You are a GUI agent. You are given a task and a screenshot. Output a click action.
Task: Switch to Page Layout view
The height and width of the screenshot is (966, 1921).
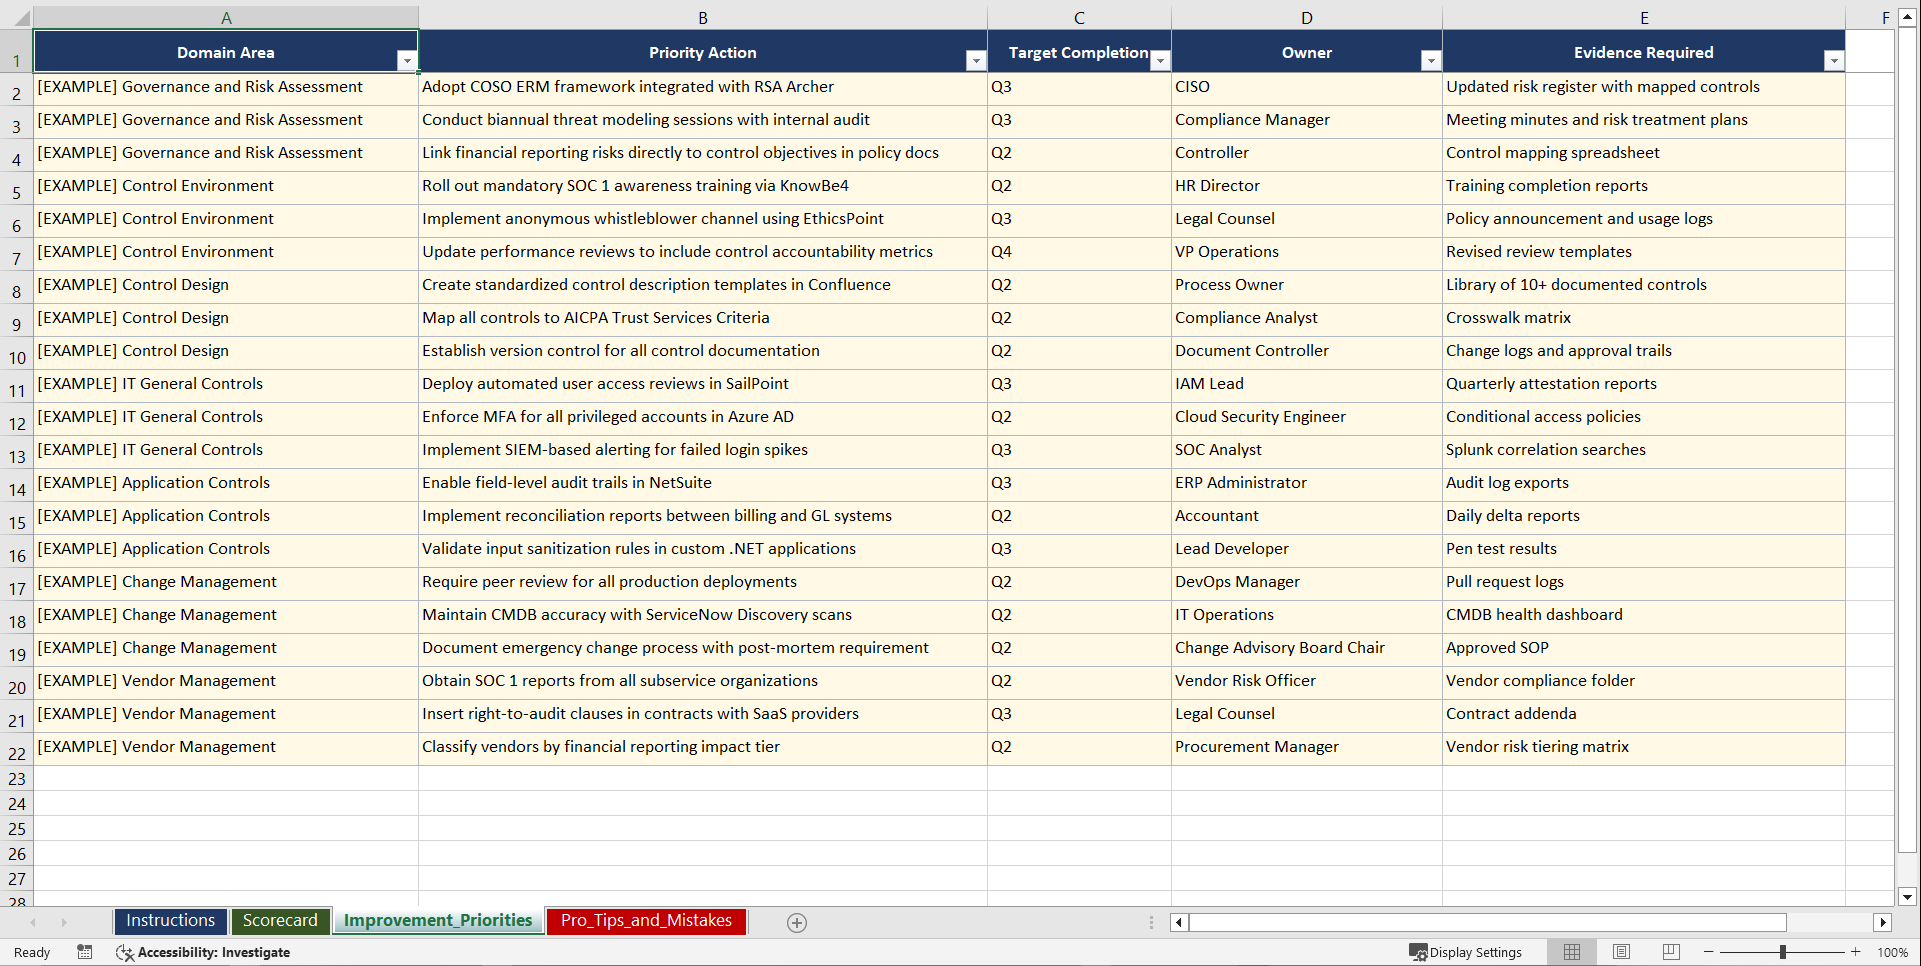(x=1621, y=952)
